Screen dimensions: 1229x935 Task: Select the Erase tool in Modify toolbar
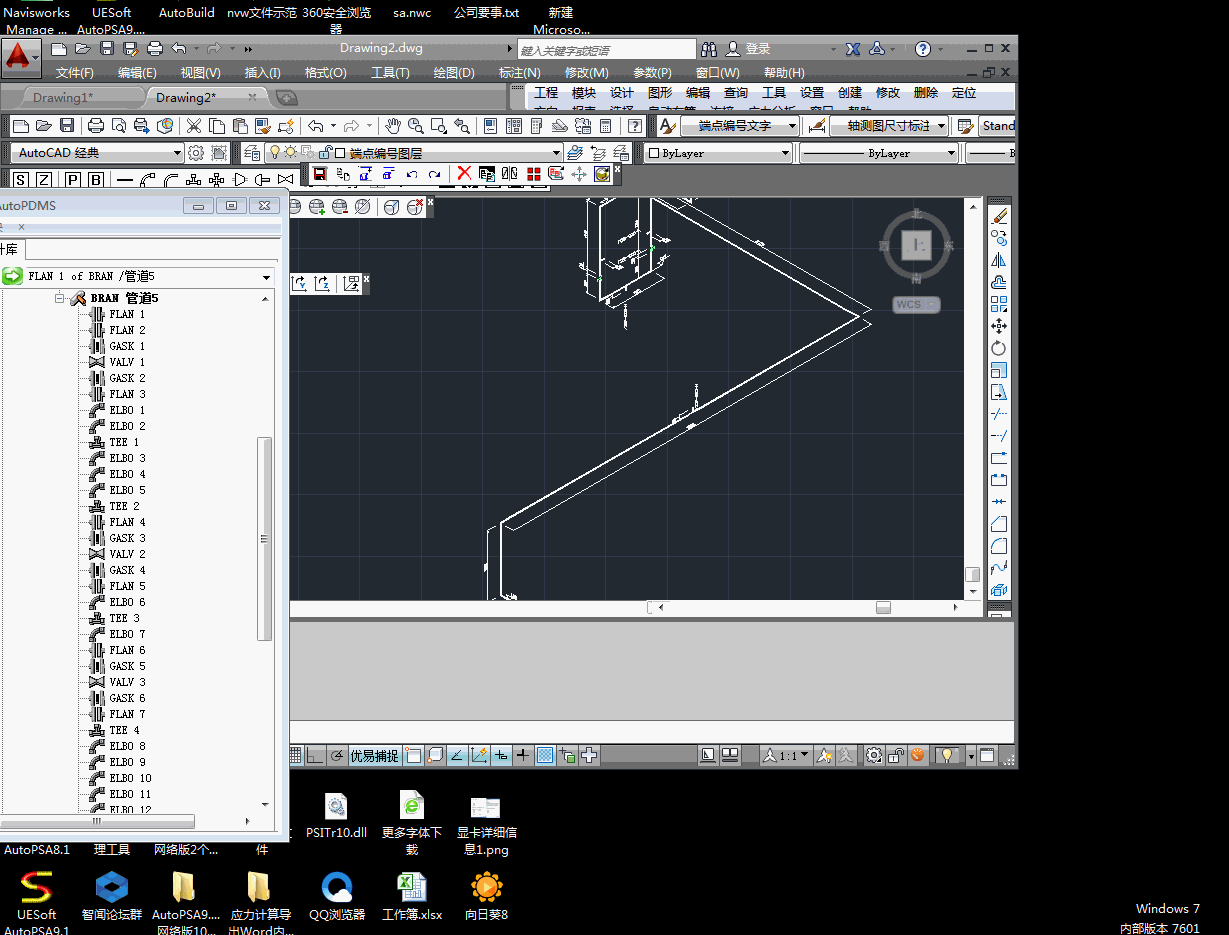click(x=999, y=216)
